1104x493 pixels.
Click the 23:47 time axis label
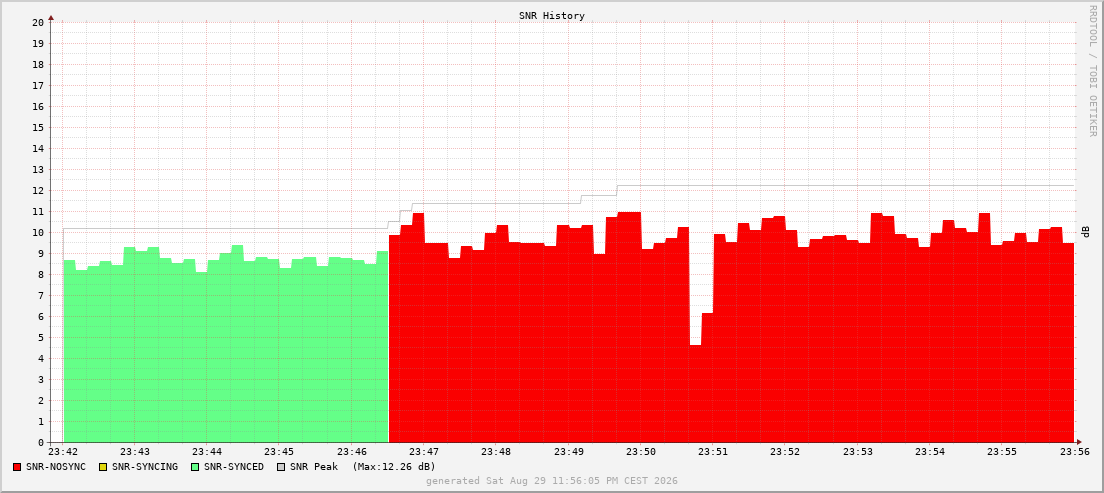[424, 452]
